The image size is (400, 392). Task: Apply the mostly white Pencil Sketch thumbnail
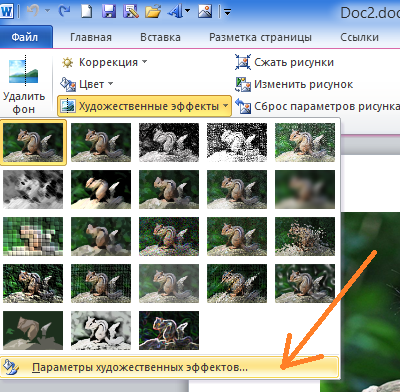pyautogui.click(x=237, y=142)
